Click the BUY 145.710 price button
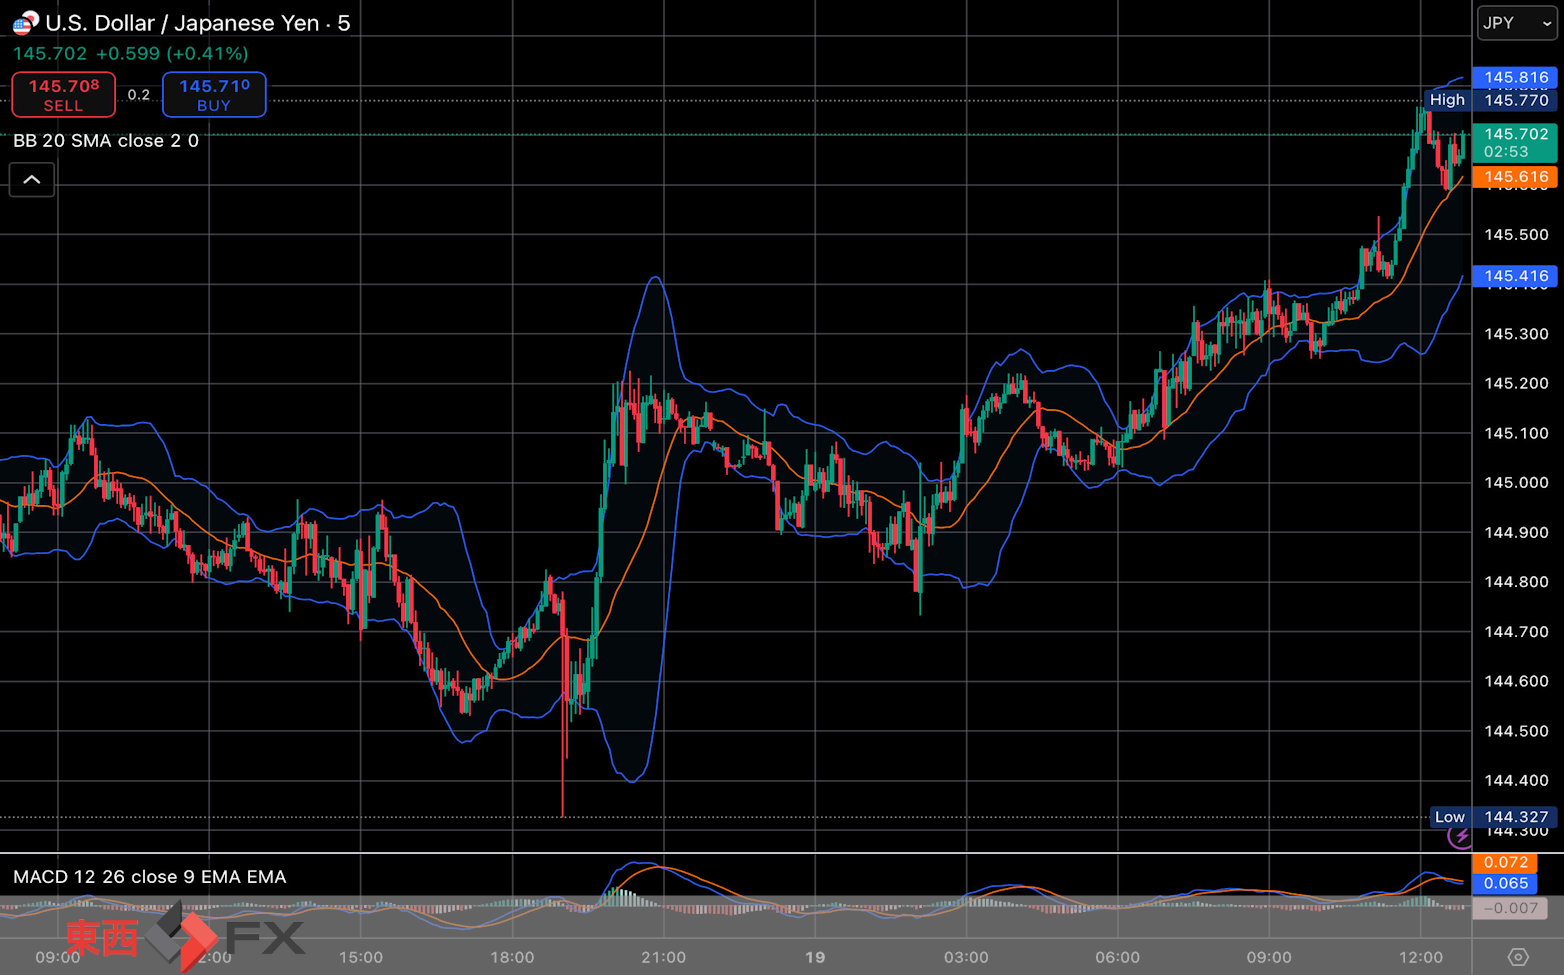 214,95
